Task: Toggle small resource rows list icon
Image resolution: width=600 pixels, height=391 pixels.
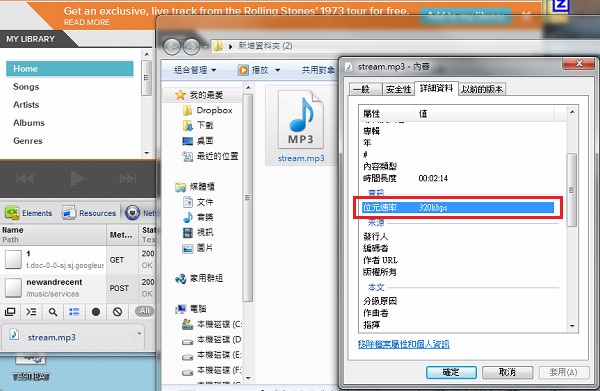Action: coord(74,312)
